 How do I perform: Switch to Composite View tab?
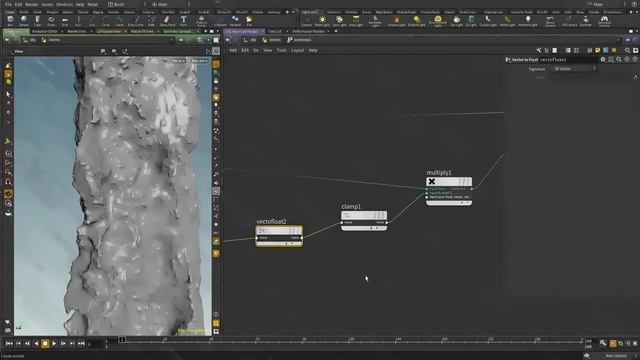(x=109, y=31)
